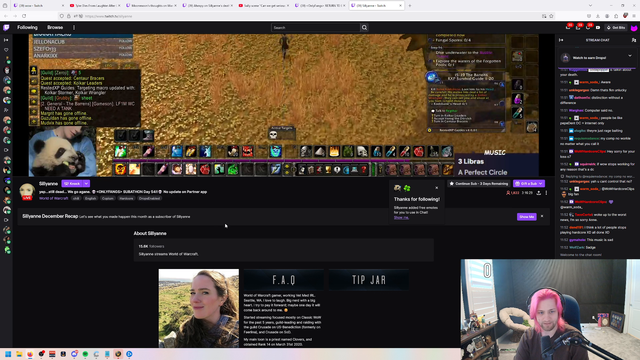Click the whispers icon with red badge

click(588, 27)
